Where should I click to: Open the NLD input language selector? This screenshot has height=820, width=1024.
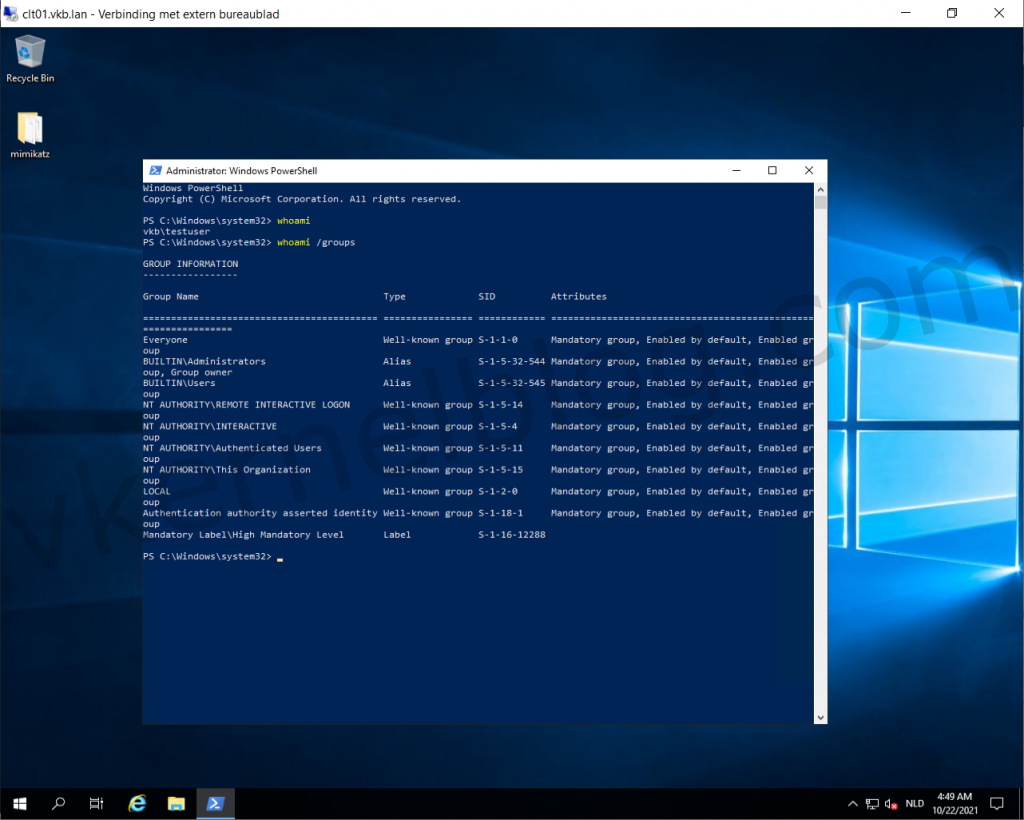pyautogui.click(x=915, y=803)
